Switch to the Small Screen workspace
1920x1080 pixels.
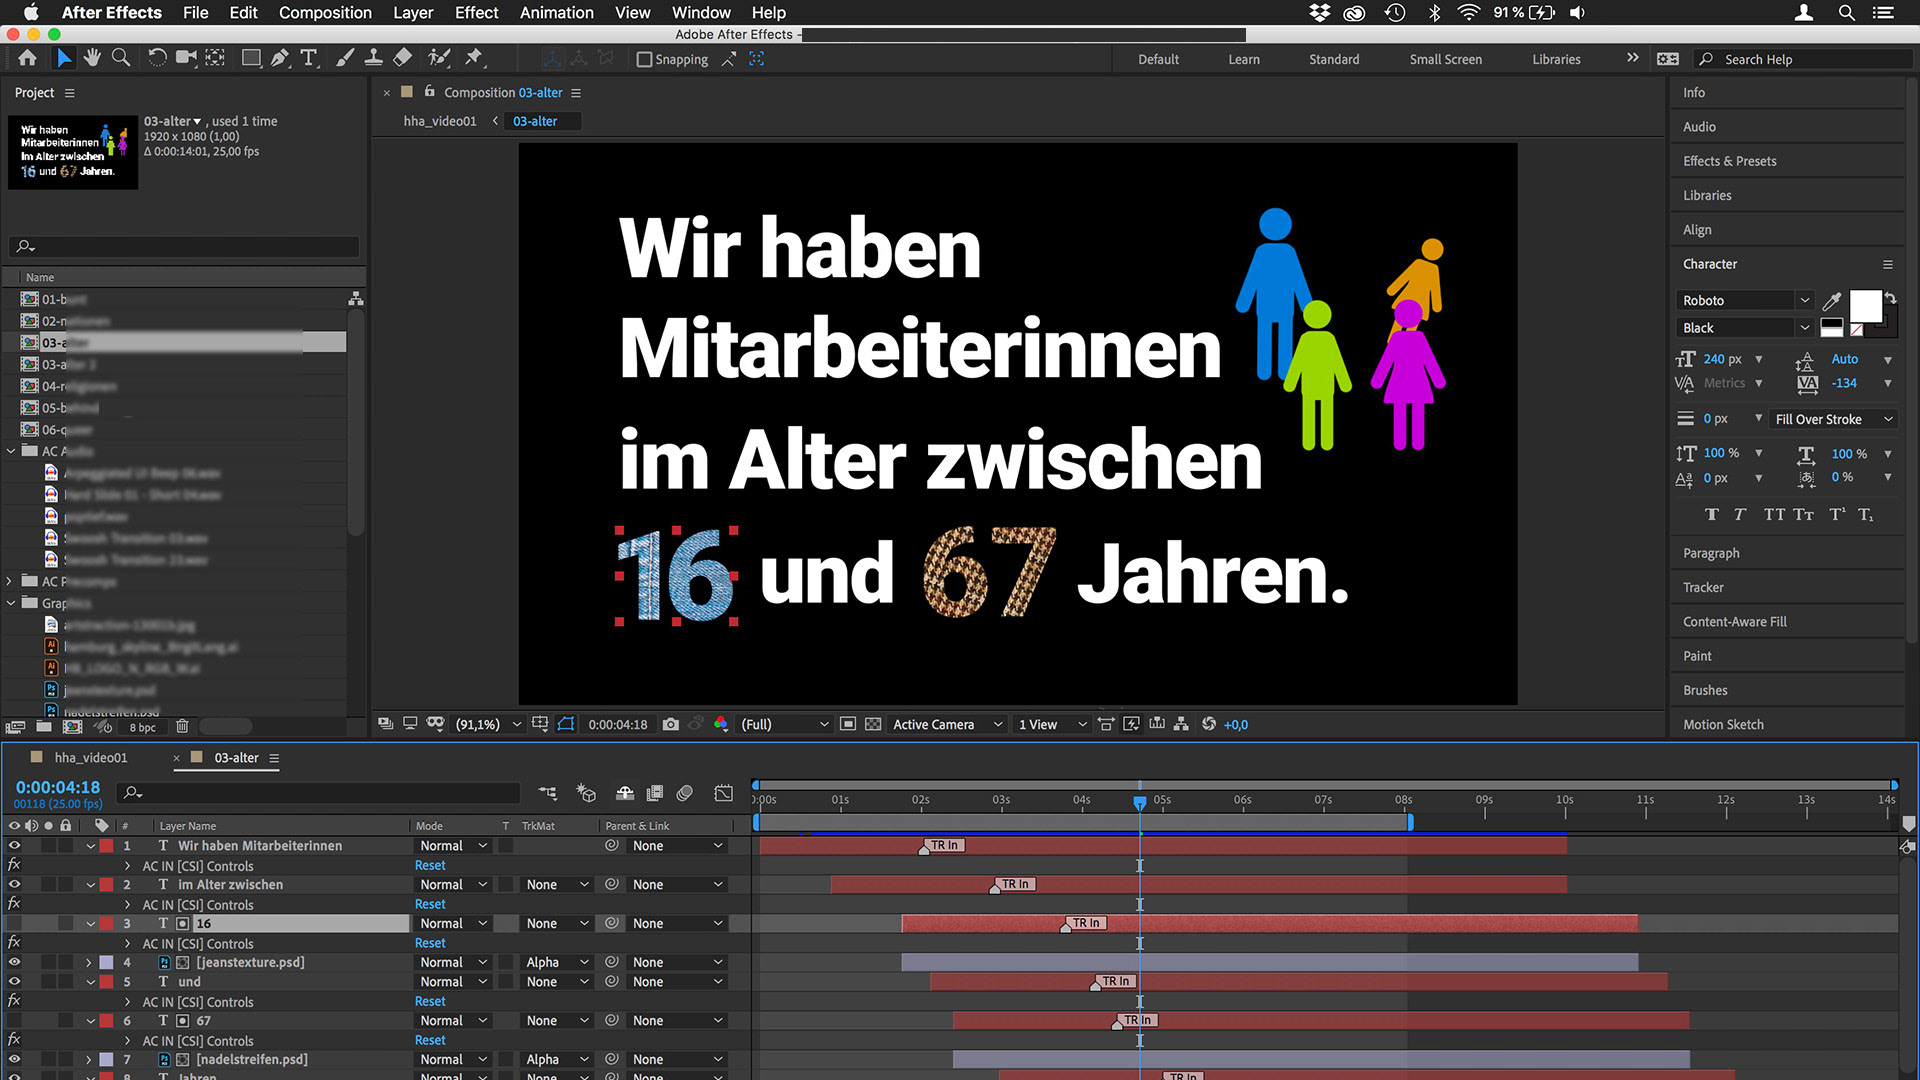(x=1445, y=59)
